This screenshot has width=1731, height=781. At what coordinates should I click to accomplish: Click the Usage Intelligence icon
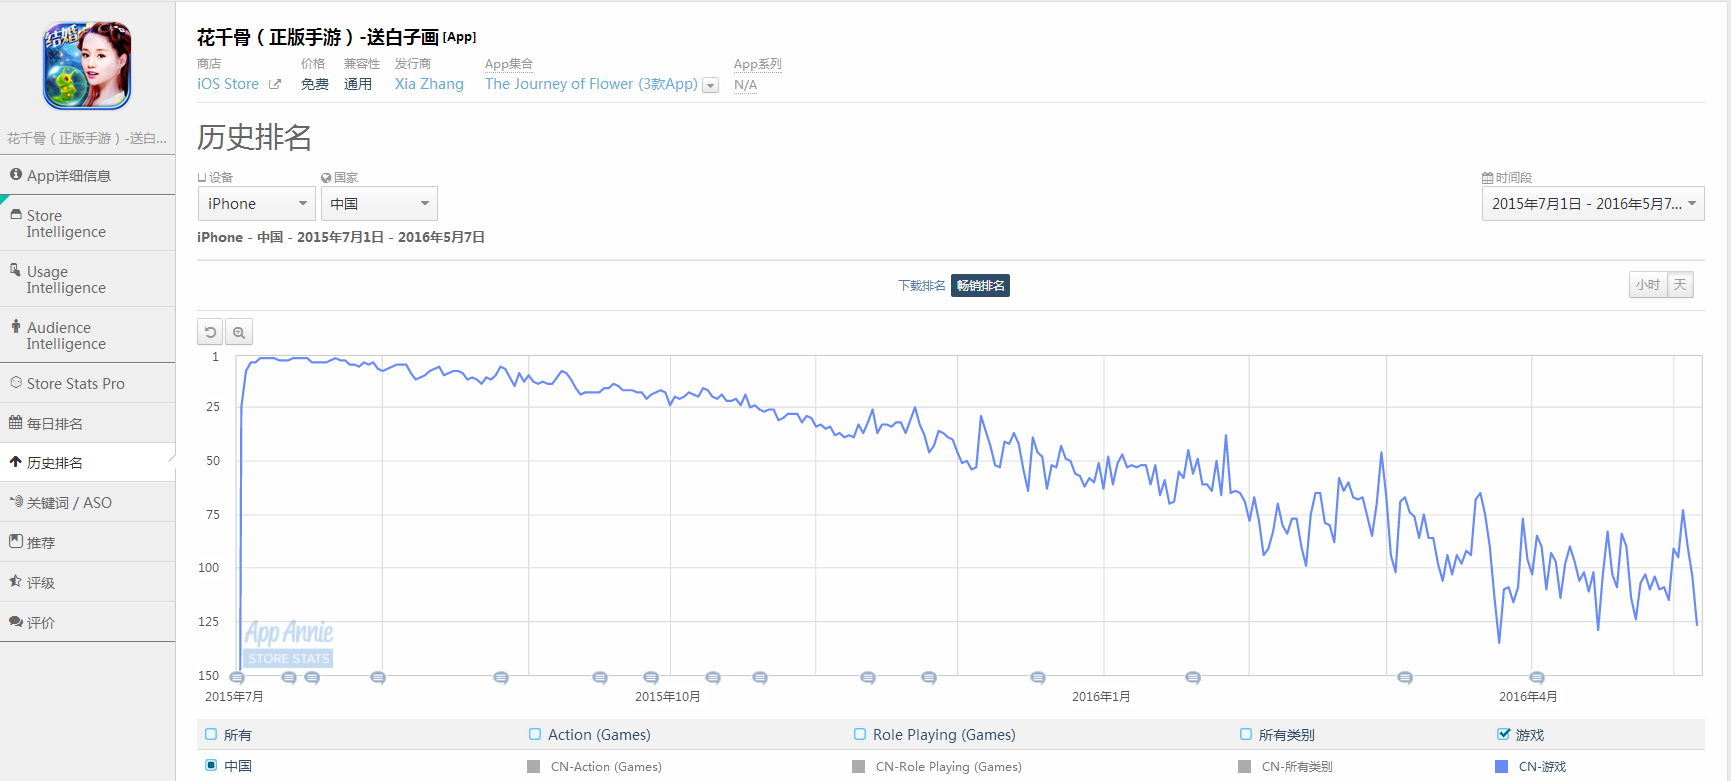tap(15, 270)
